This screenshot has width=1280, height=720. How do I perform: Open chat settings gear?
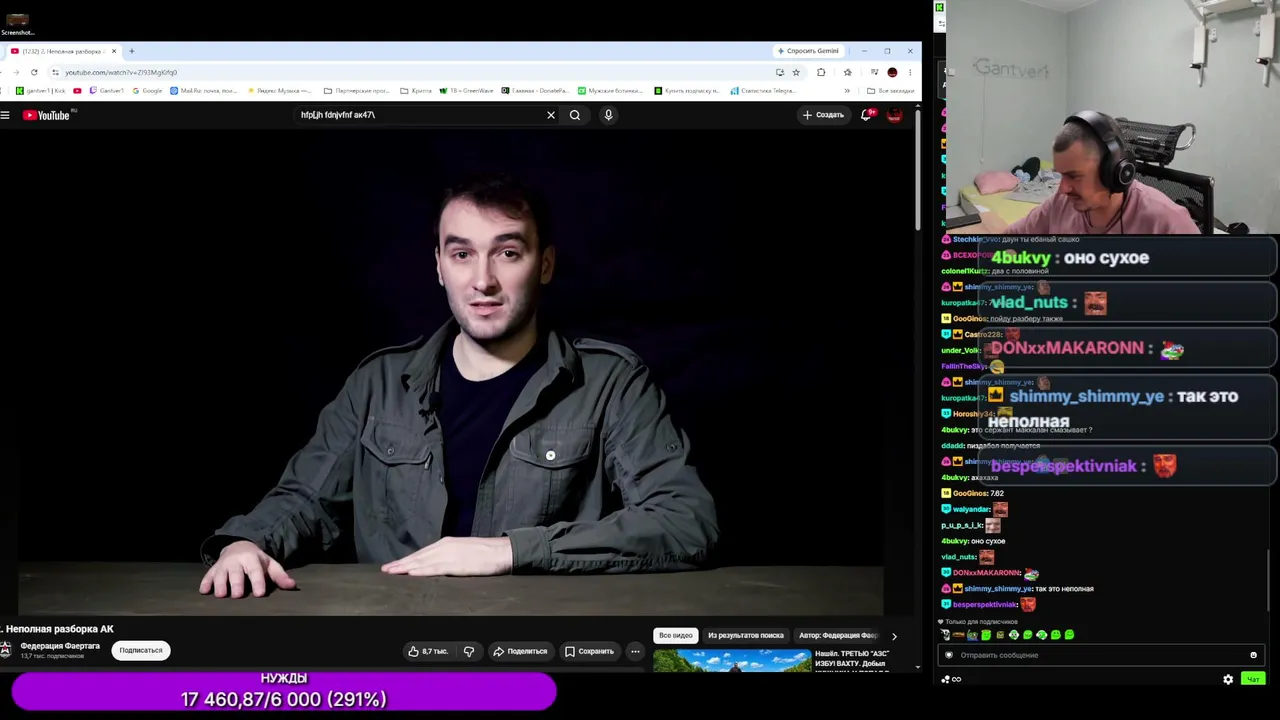pos(1228,680)
